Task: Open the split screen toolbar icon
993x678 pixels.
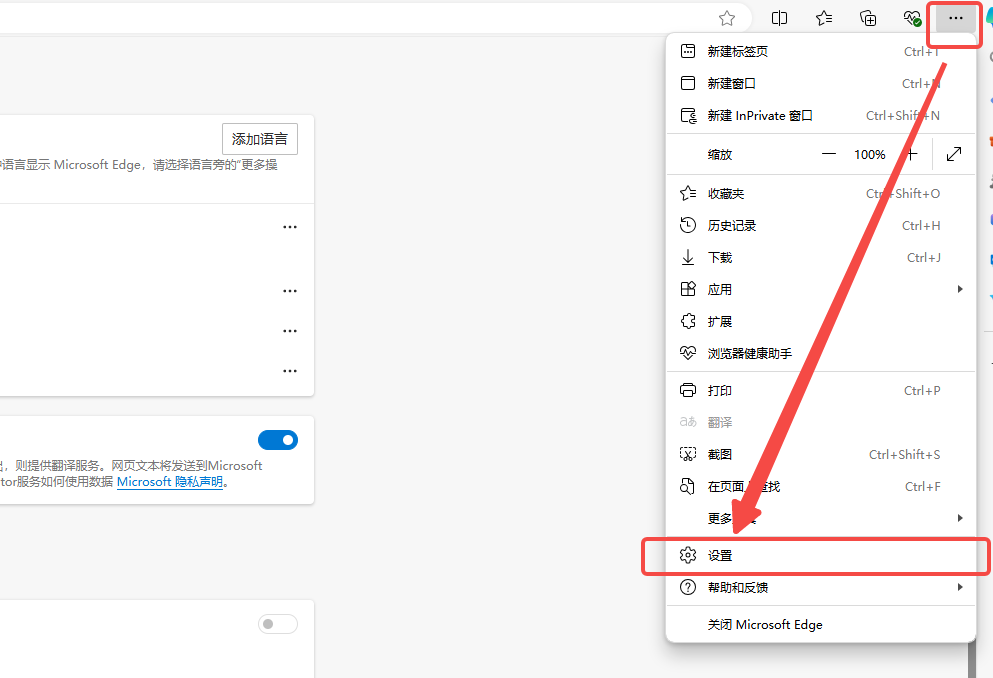Action: coord(780,18)
